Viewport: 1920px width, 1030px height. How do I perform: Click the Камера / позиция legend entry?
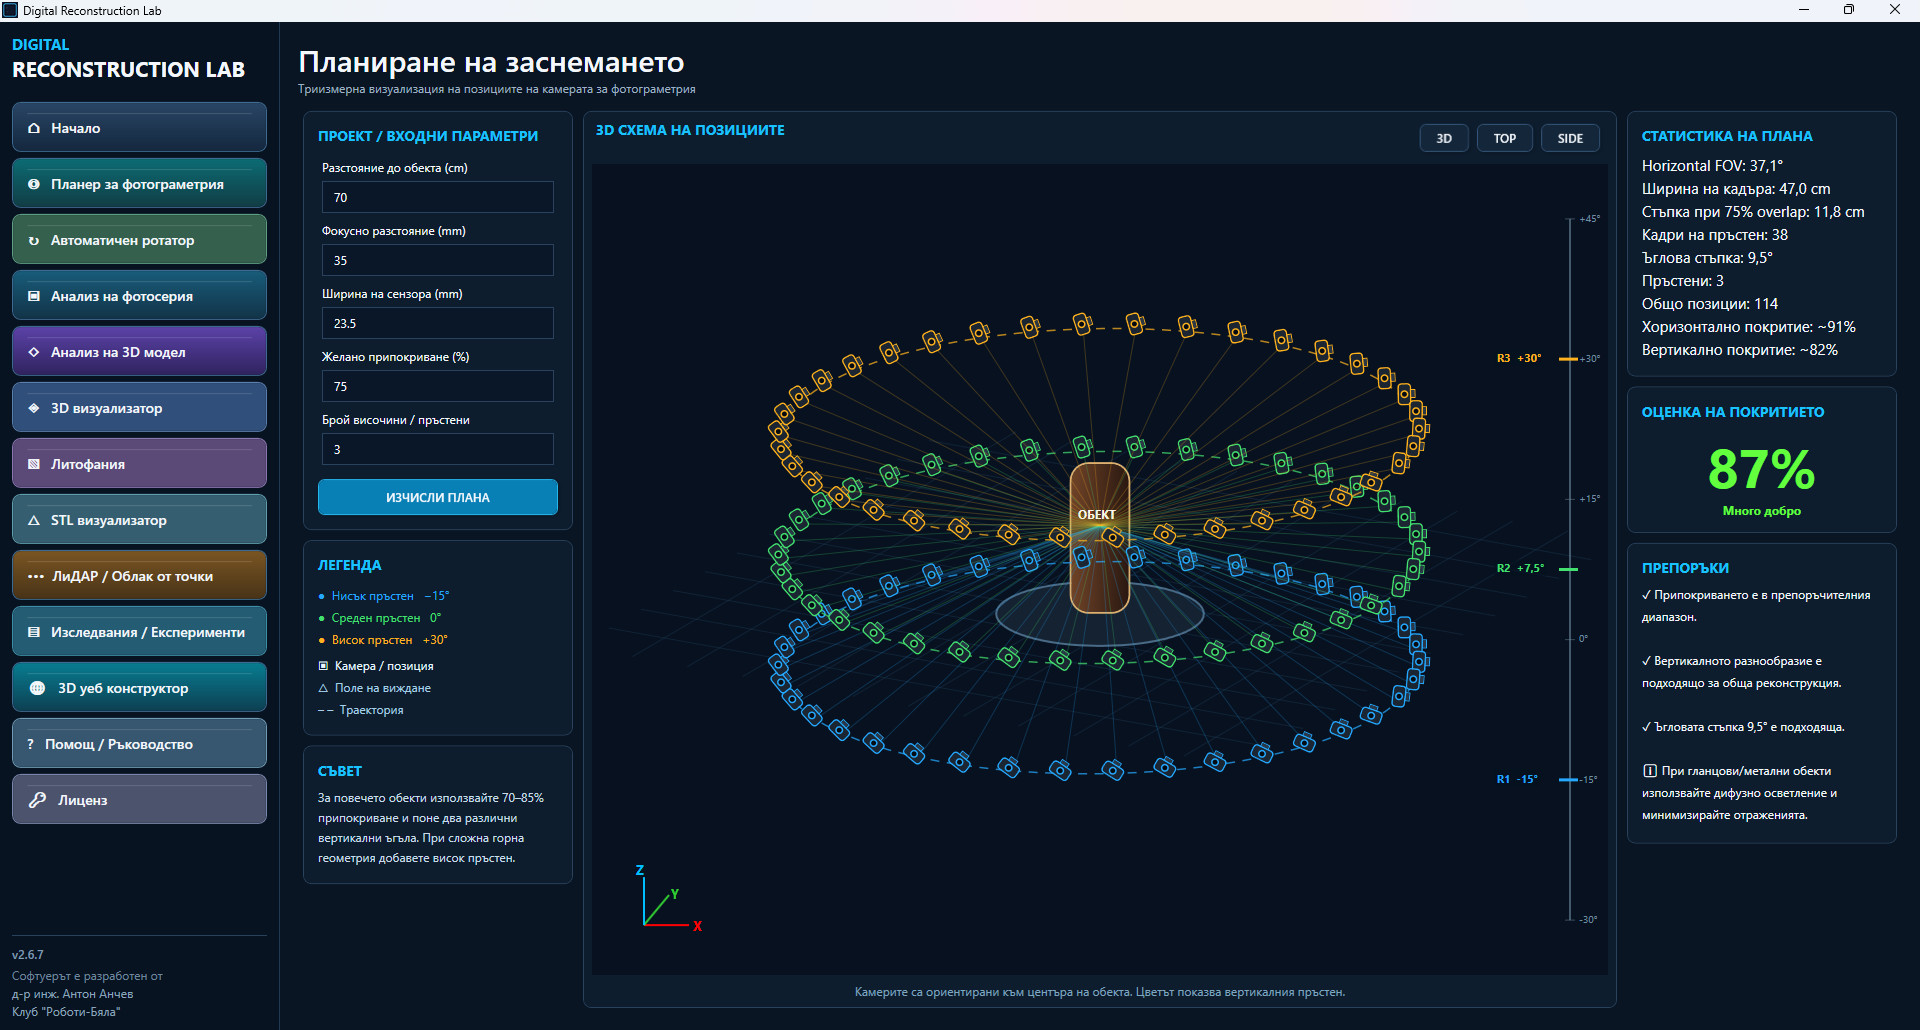(376, 666)
